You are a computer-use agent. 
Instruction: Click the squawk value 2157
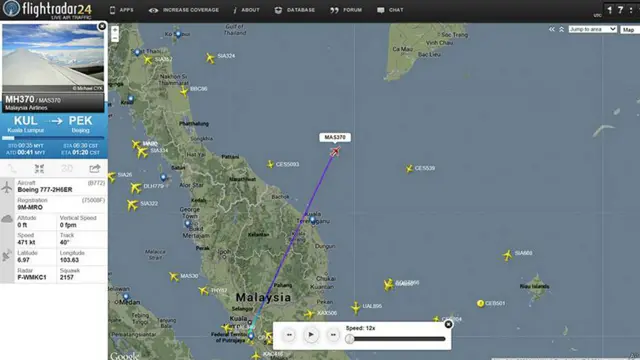[67, 278]
